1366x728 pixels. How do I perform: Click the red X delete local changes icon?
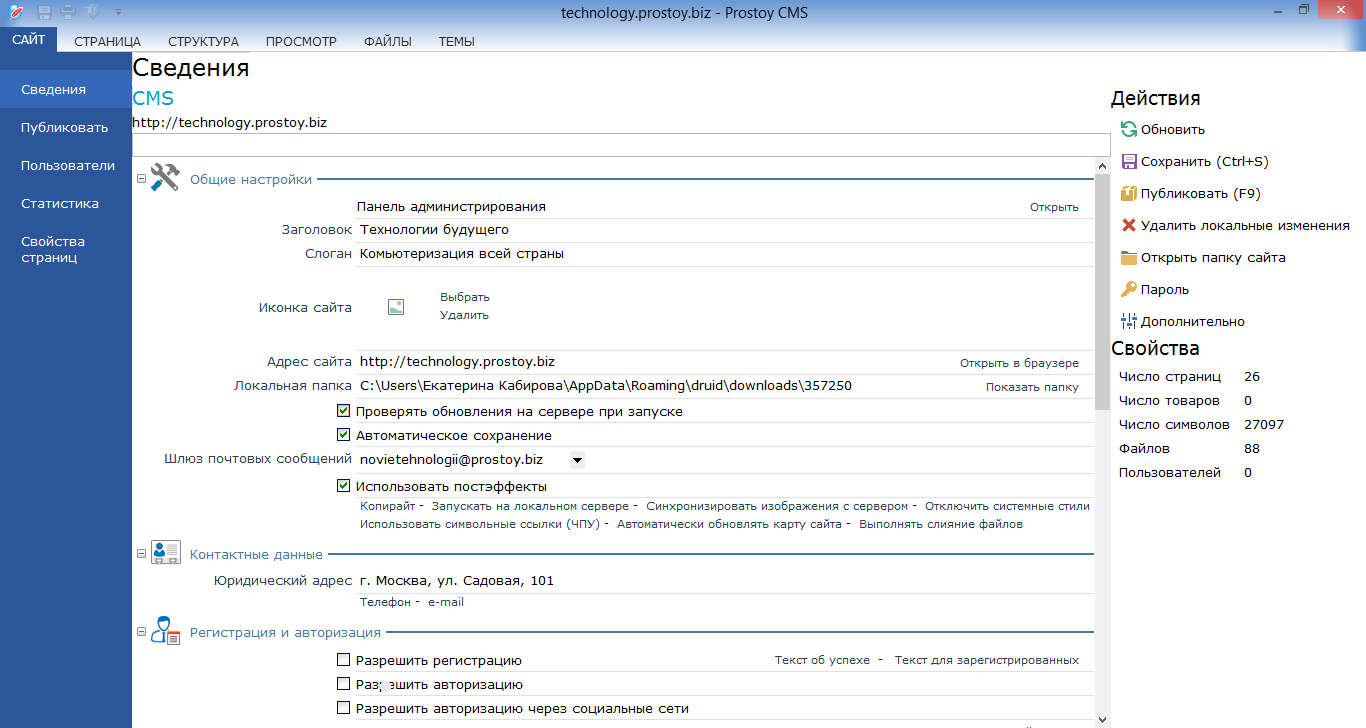coord(1129,225)
